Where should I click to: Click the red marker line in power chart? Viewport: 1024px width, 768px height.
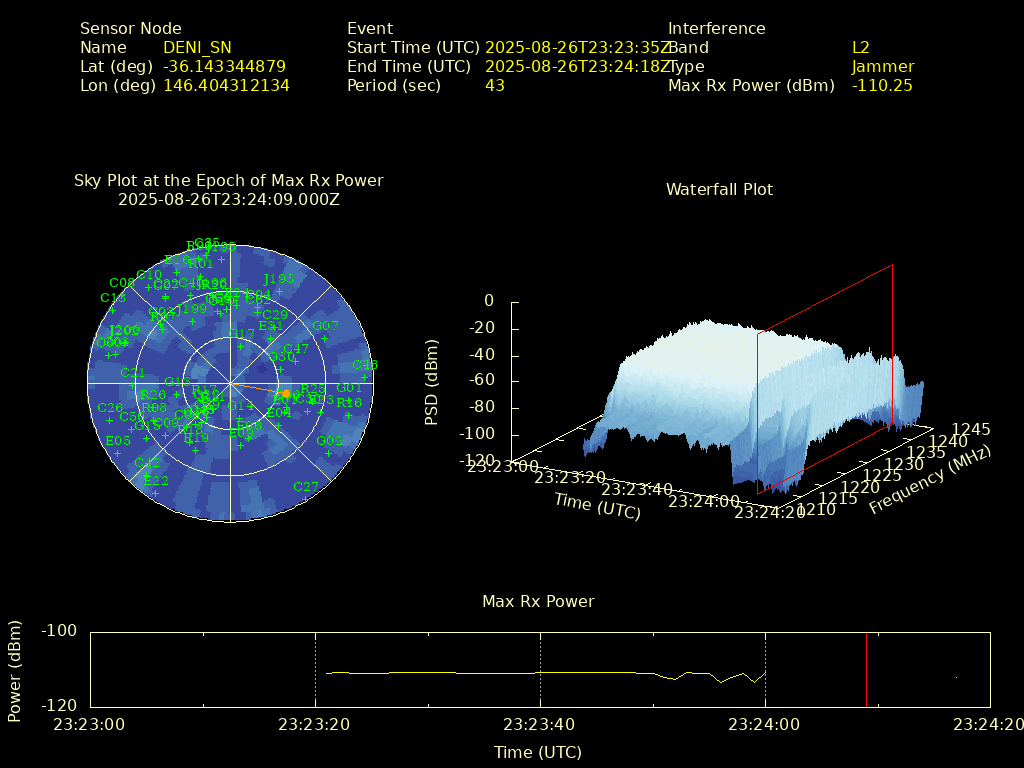pyautogui.click(x=866, y=670)
